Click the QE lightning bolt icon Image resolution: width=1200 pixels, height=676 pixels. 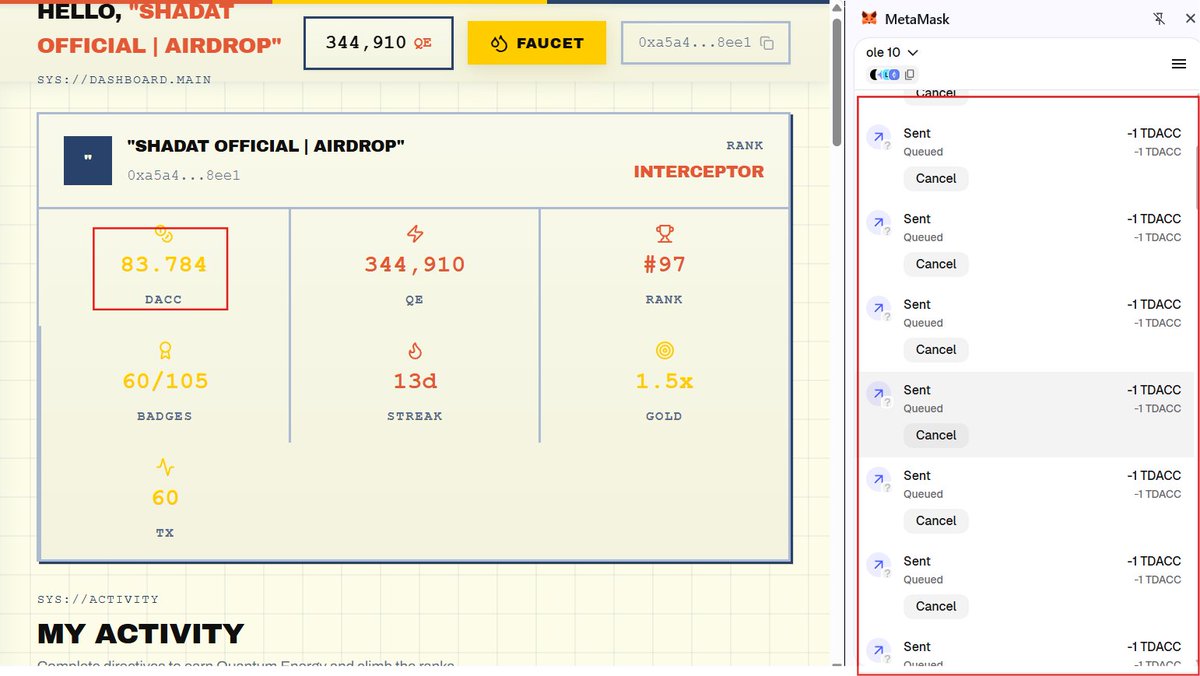click(x=415, y=234)
